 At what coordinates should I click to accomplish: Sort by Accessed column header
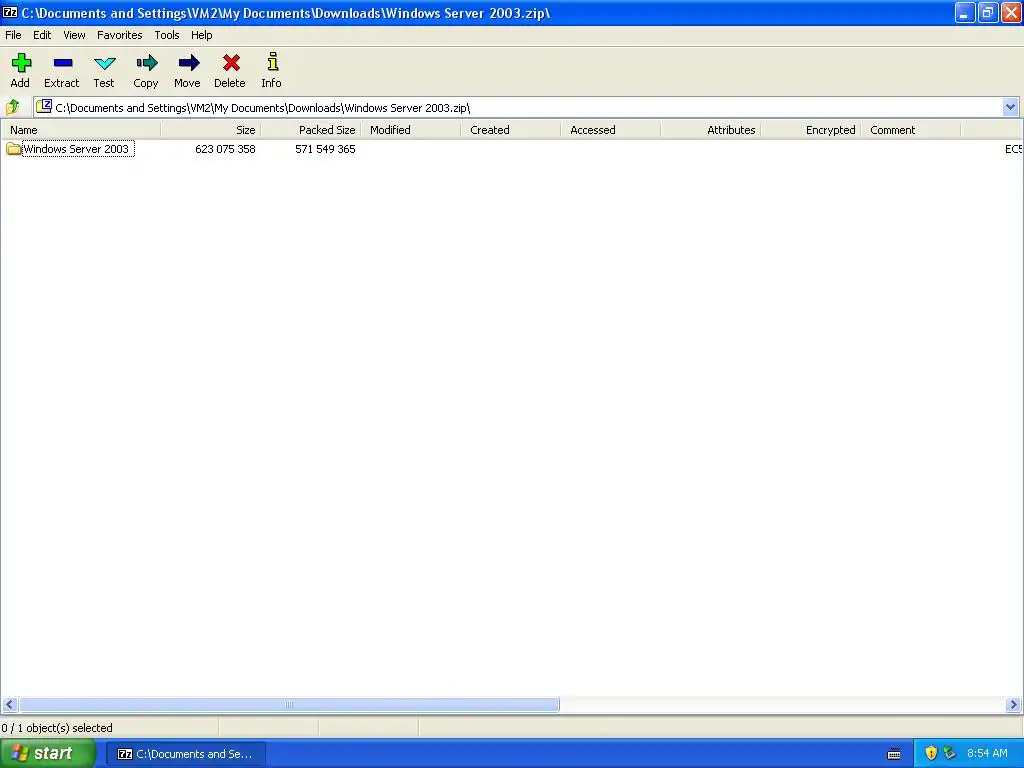pyautogui.click(x=610, y=130)
